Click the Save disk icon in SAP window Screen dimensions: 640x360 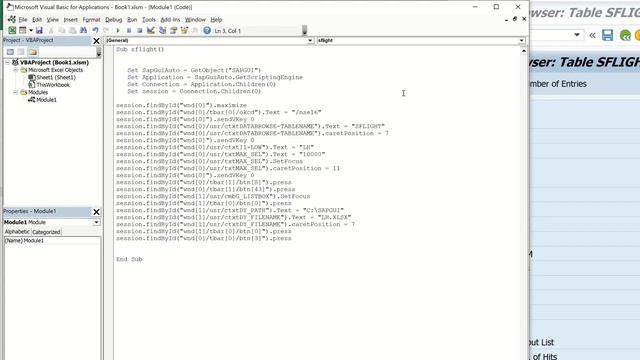point(607,35)
